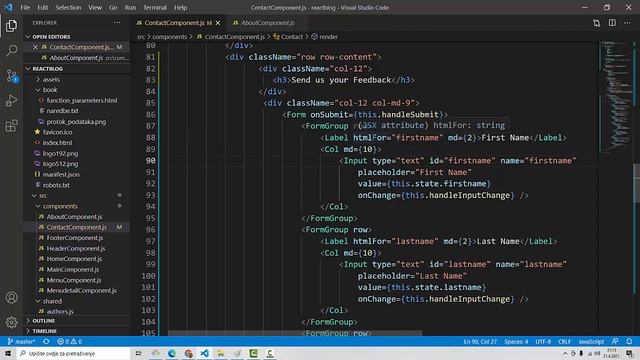Image resolution: width=640 pixels, height=360 pixels.
Task: Open MenudetailComponent.js file
Action: coord(81,291)
